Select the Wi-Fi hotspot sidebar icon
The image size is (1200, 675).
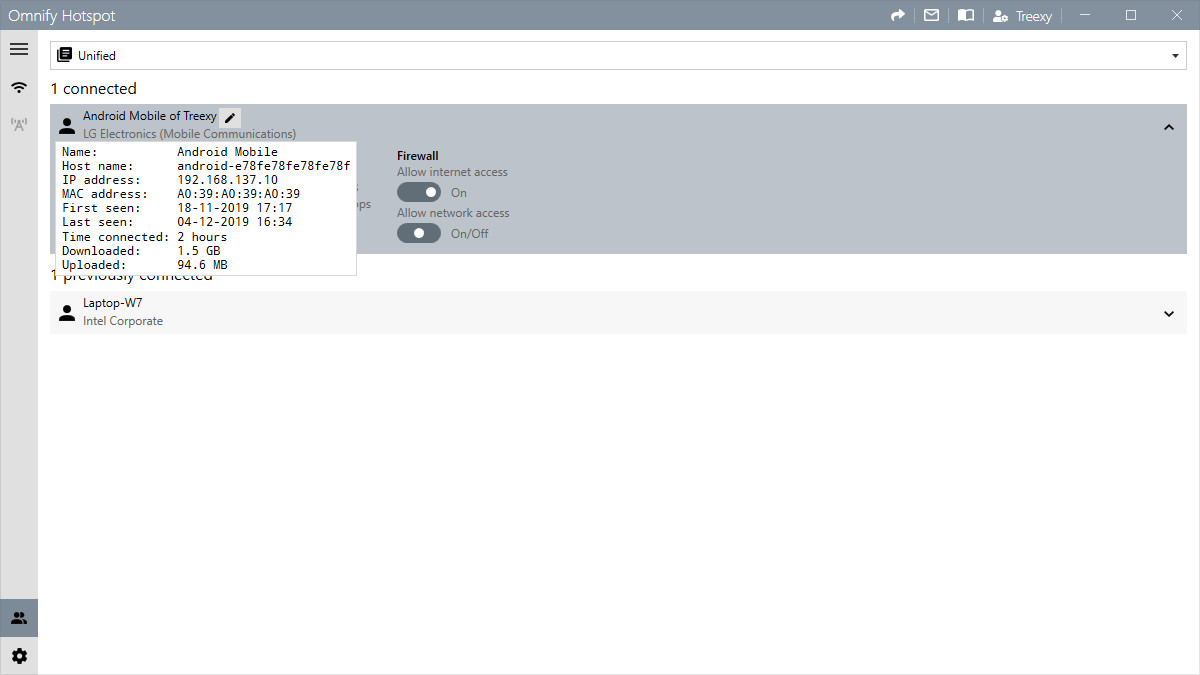click(x=18, y=87)
